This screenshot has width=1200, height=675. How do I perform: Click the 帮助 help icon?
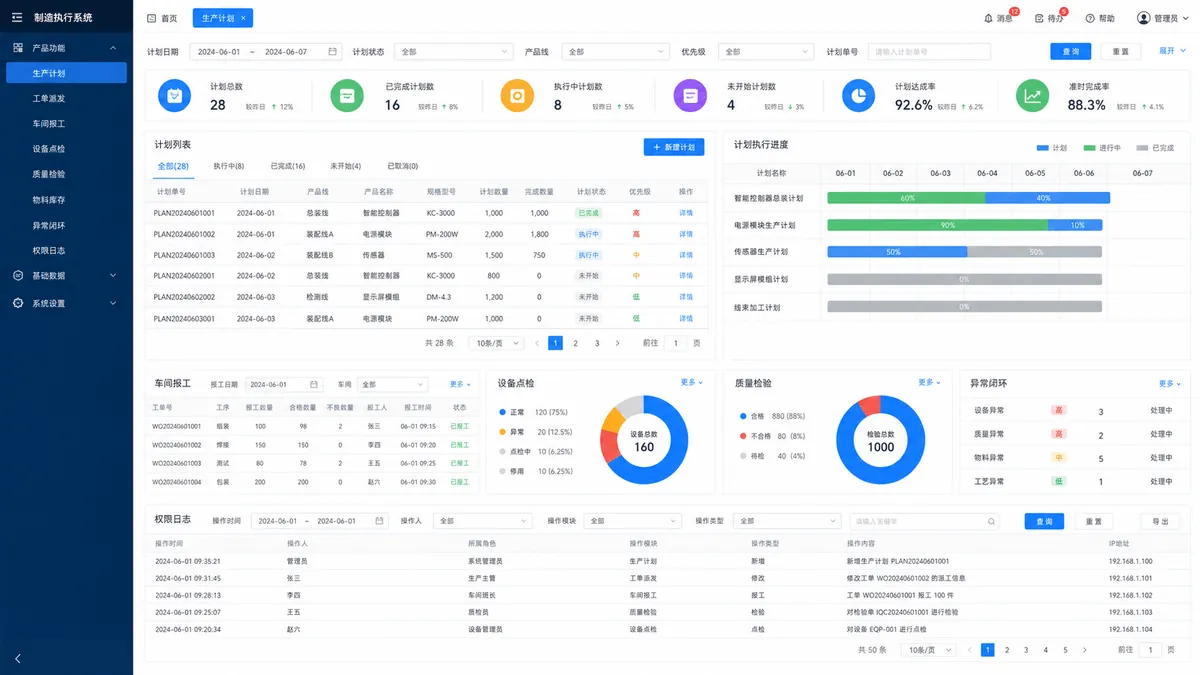tap(1090, 18)
